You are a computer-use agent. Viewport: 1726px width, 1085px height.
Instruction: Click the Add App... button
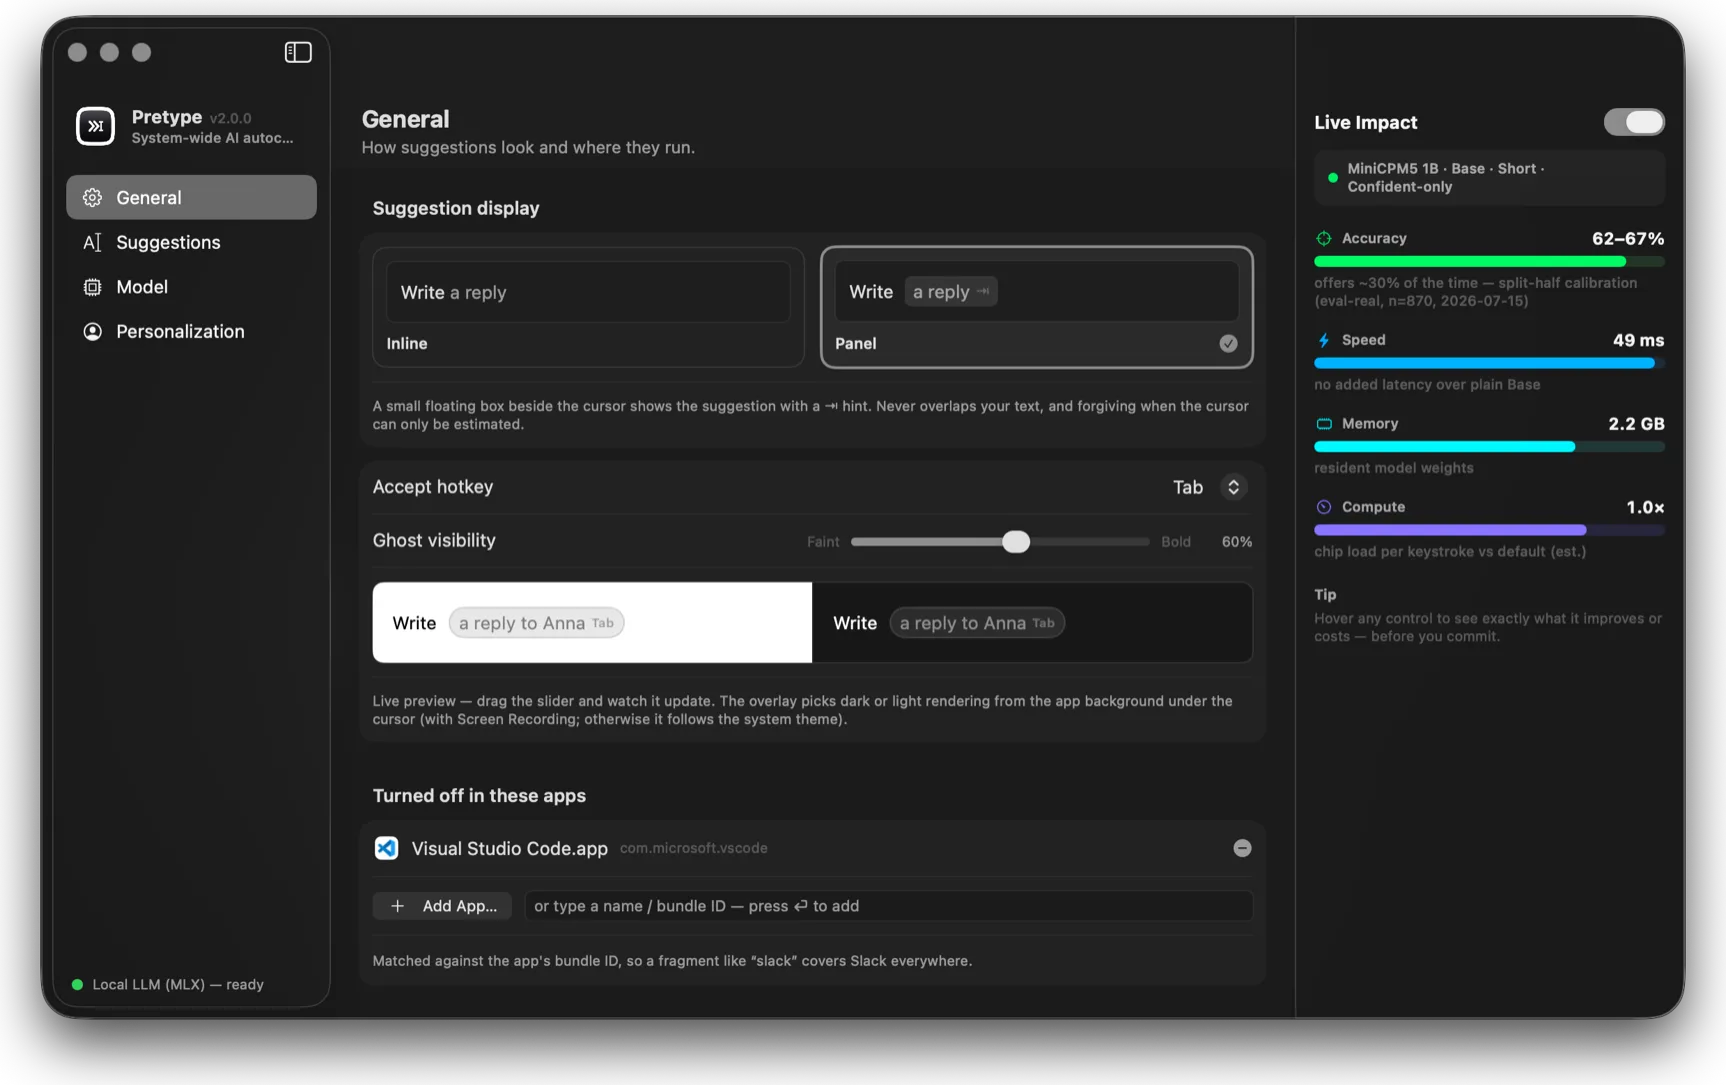442,906
